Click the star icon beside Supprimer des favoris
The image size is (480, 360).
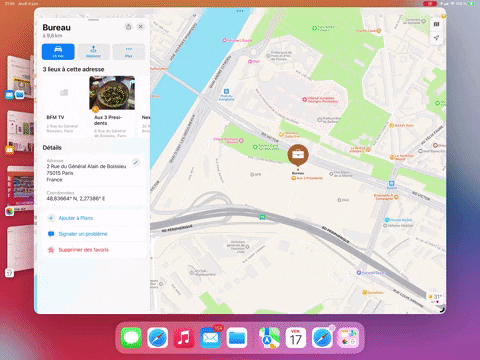(x=51, y=250)
